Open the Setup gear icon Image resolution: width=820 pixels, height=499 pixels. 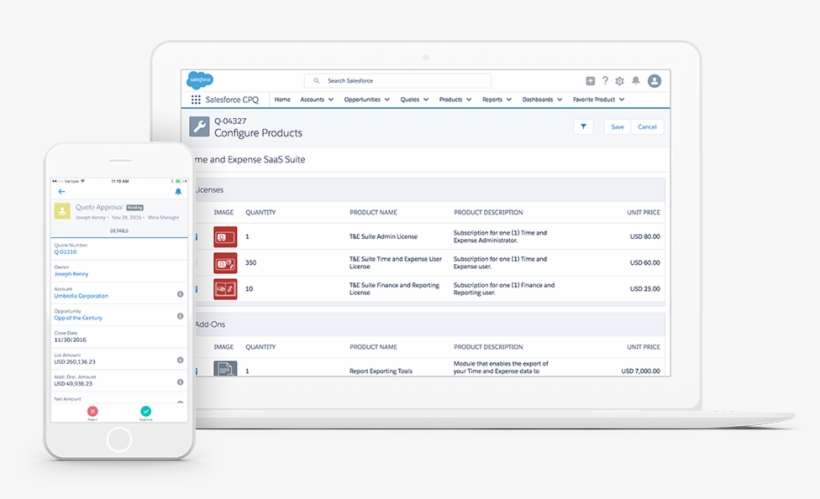[620, 81]
